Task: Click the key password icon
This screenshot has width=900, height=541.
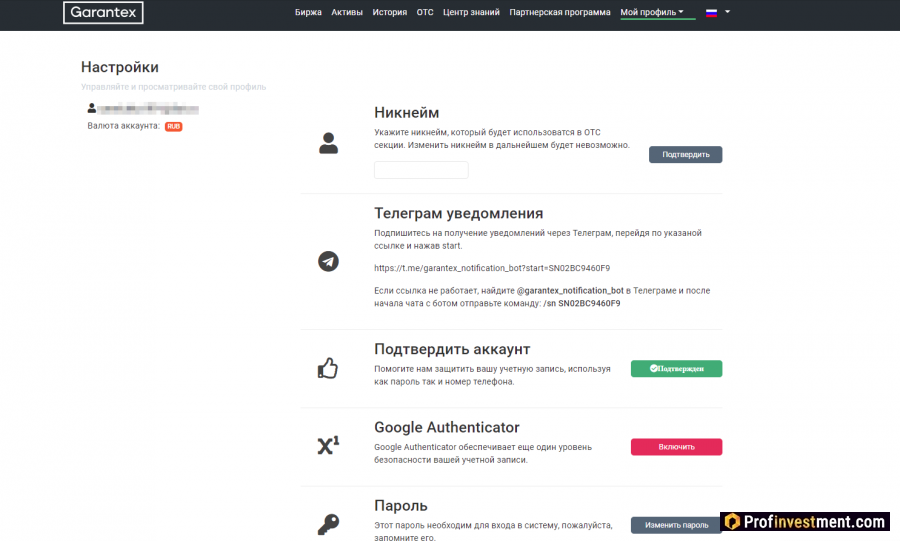Action: (328, 524)
